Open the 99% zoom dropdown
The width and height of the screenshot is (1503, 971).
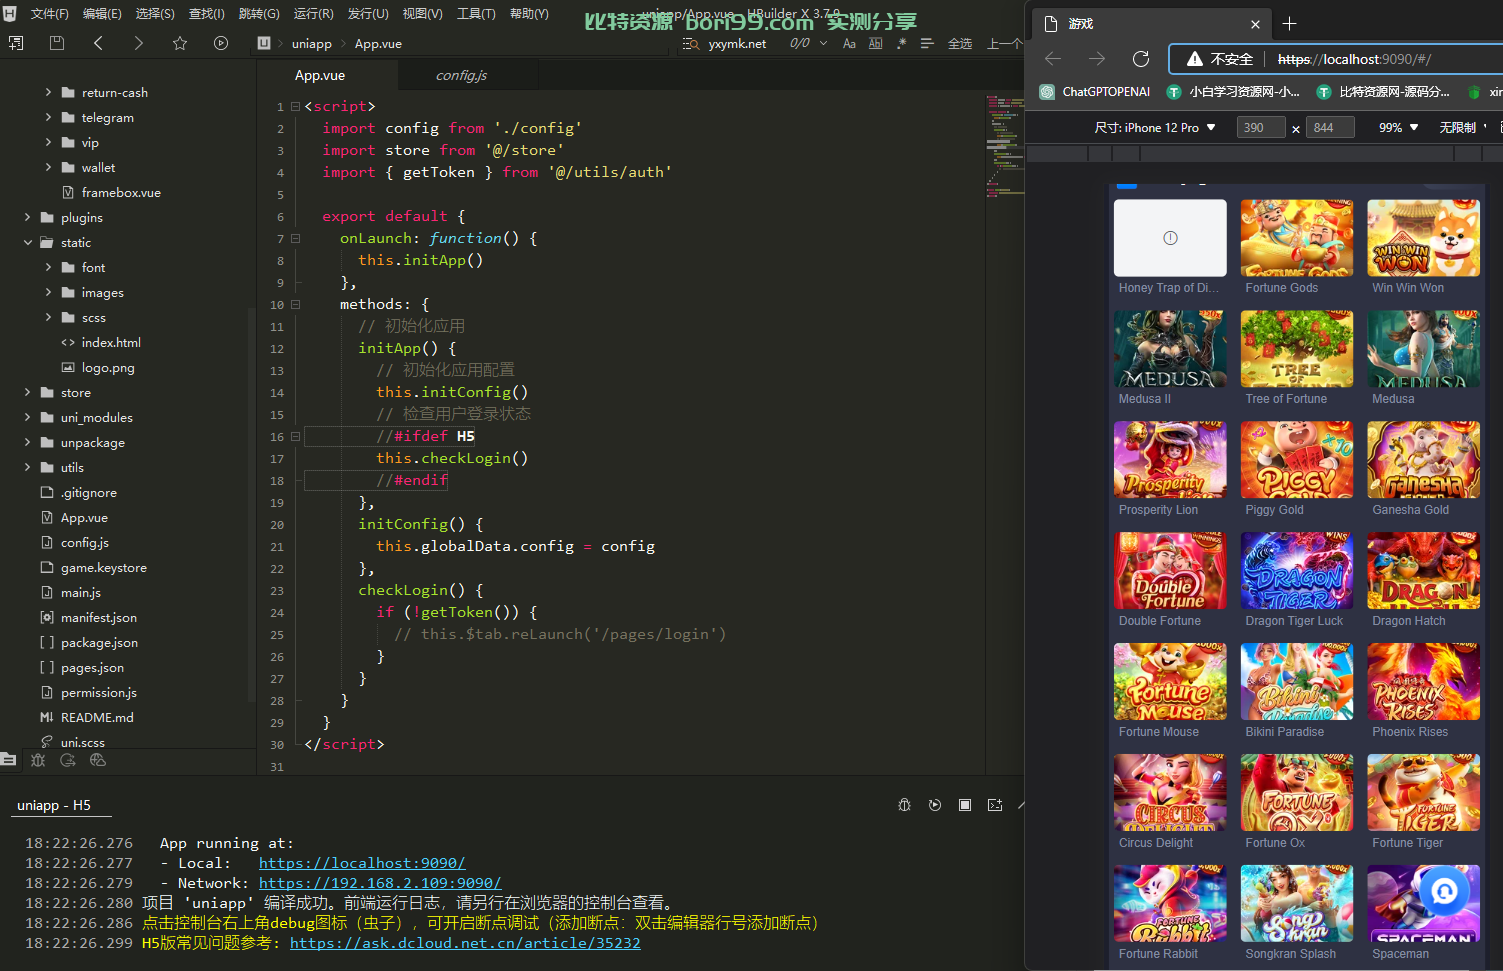click(1399, 128)
